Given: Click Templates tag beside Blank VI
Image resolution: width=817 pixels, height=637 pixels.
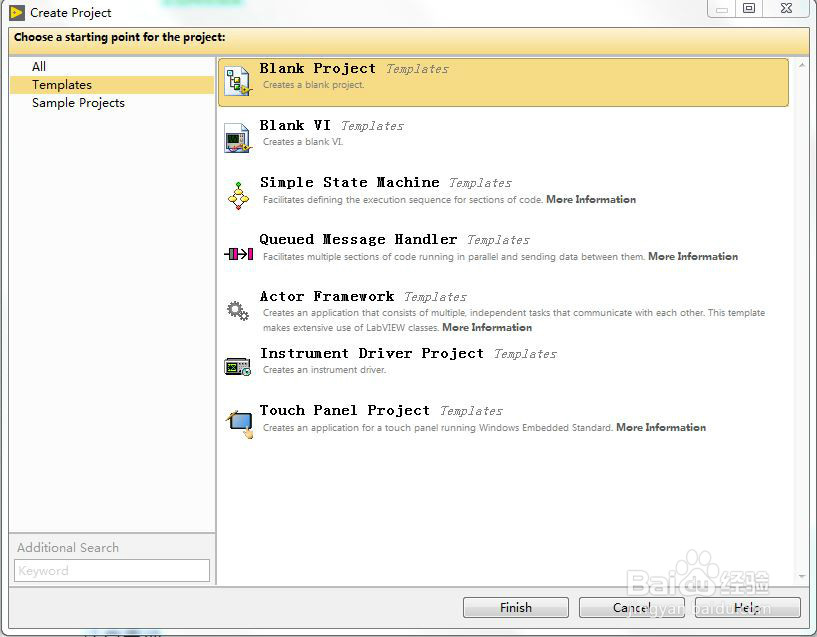Looking at the screenshot, I should tap(373, 126).
